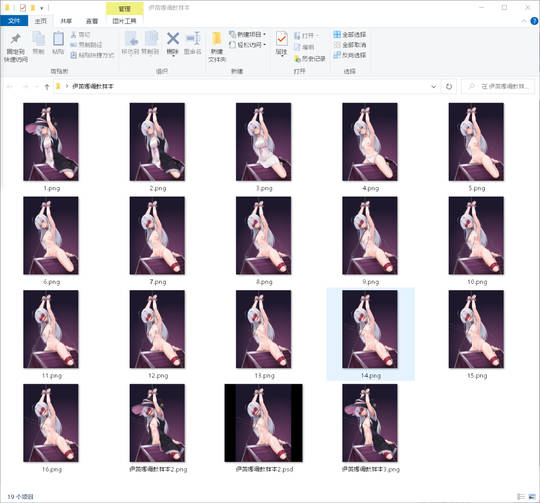
Task: Open the quick access toolbar customize arrow
Action: click(42, 8)
